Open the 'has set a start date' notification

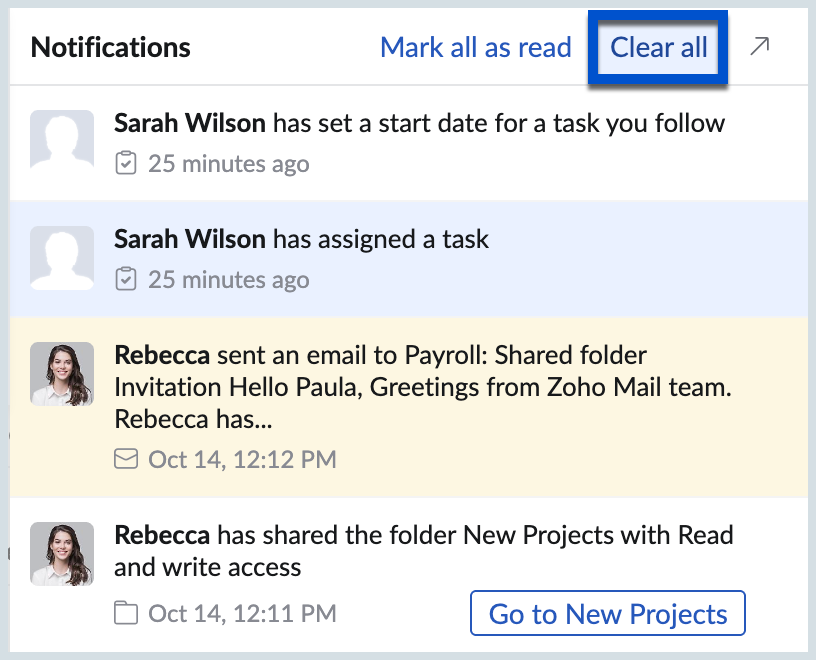[x=420, y=124]
